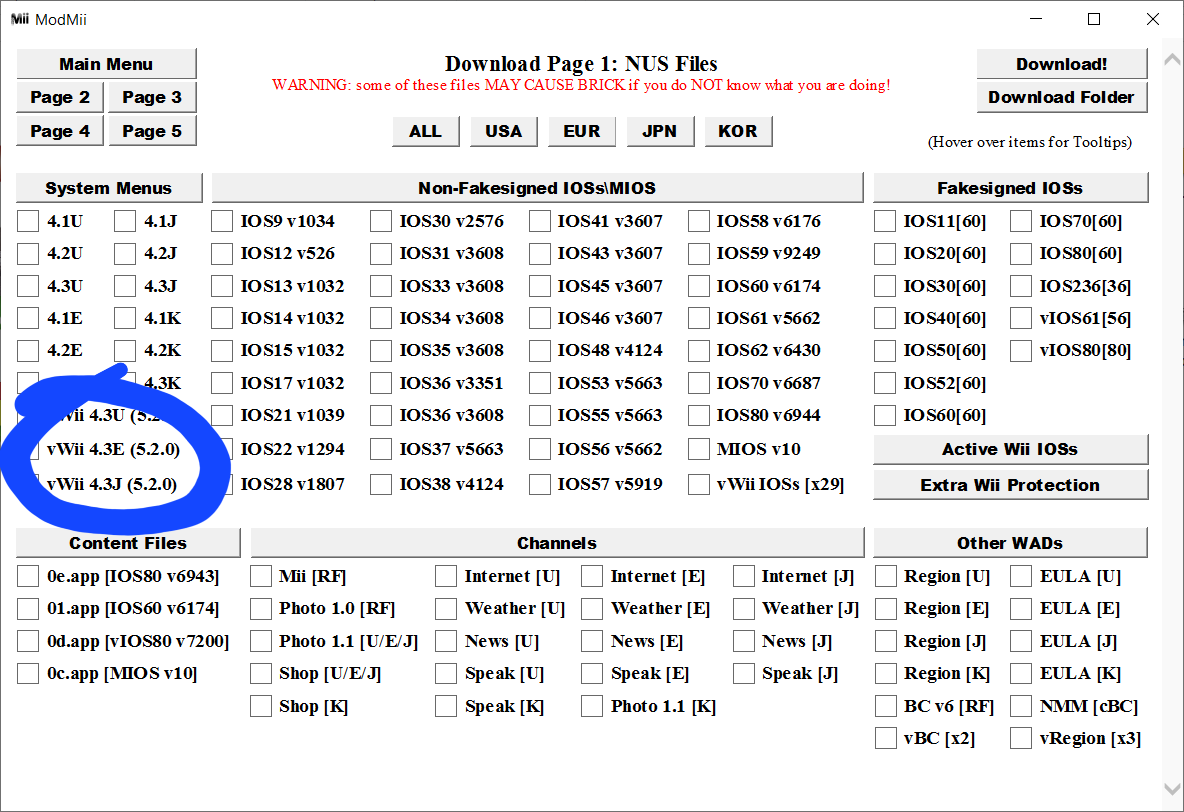Select IOS36 v3351 checkbox

point(381,383)
